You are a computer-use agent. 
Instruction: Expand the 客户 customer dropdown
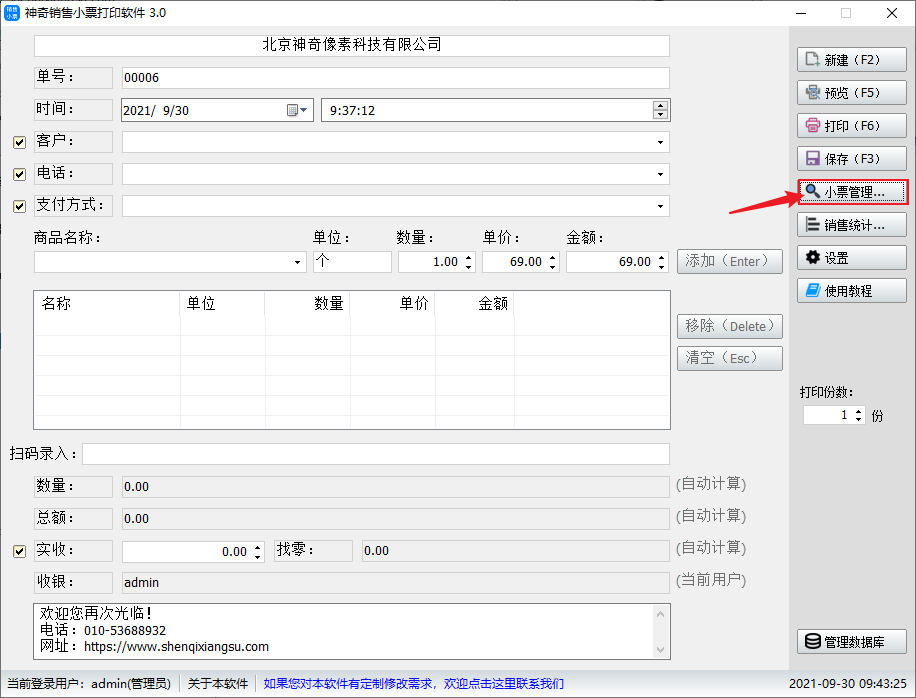click(x=660, y=143)
